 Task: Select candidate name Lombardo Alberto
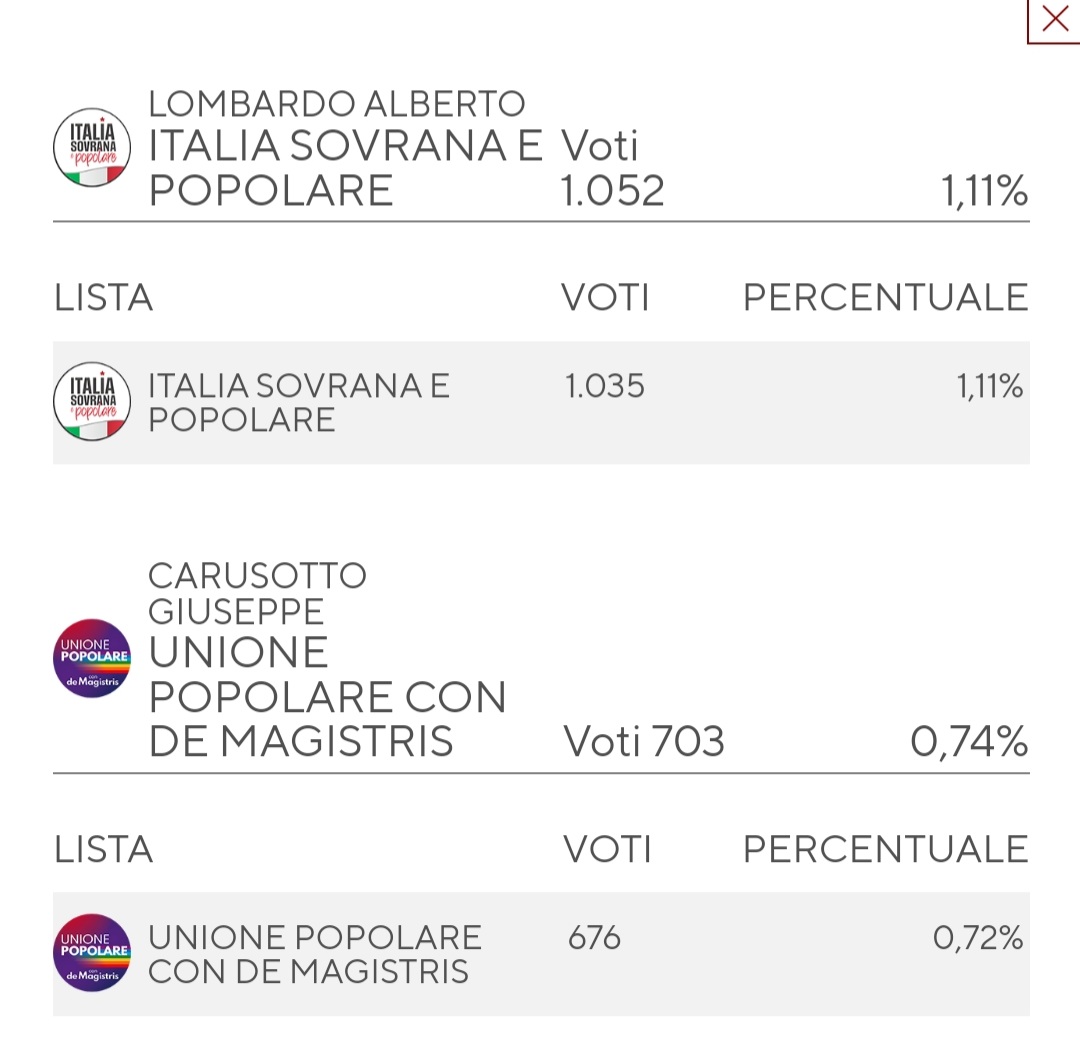(x=337, y=105)
